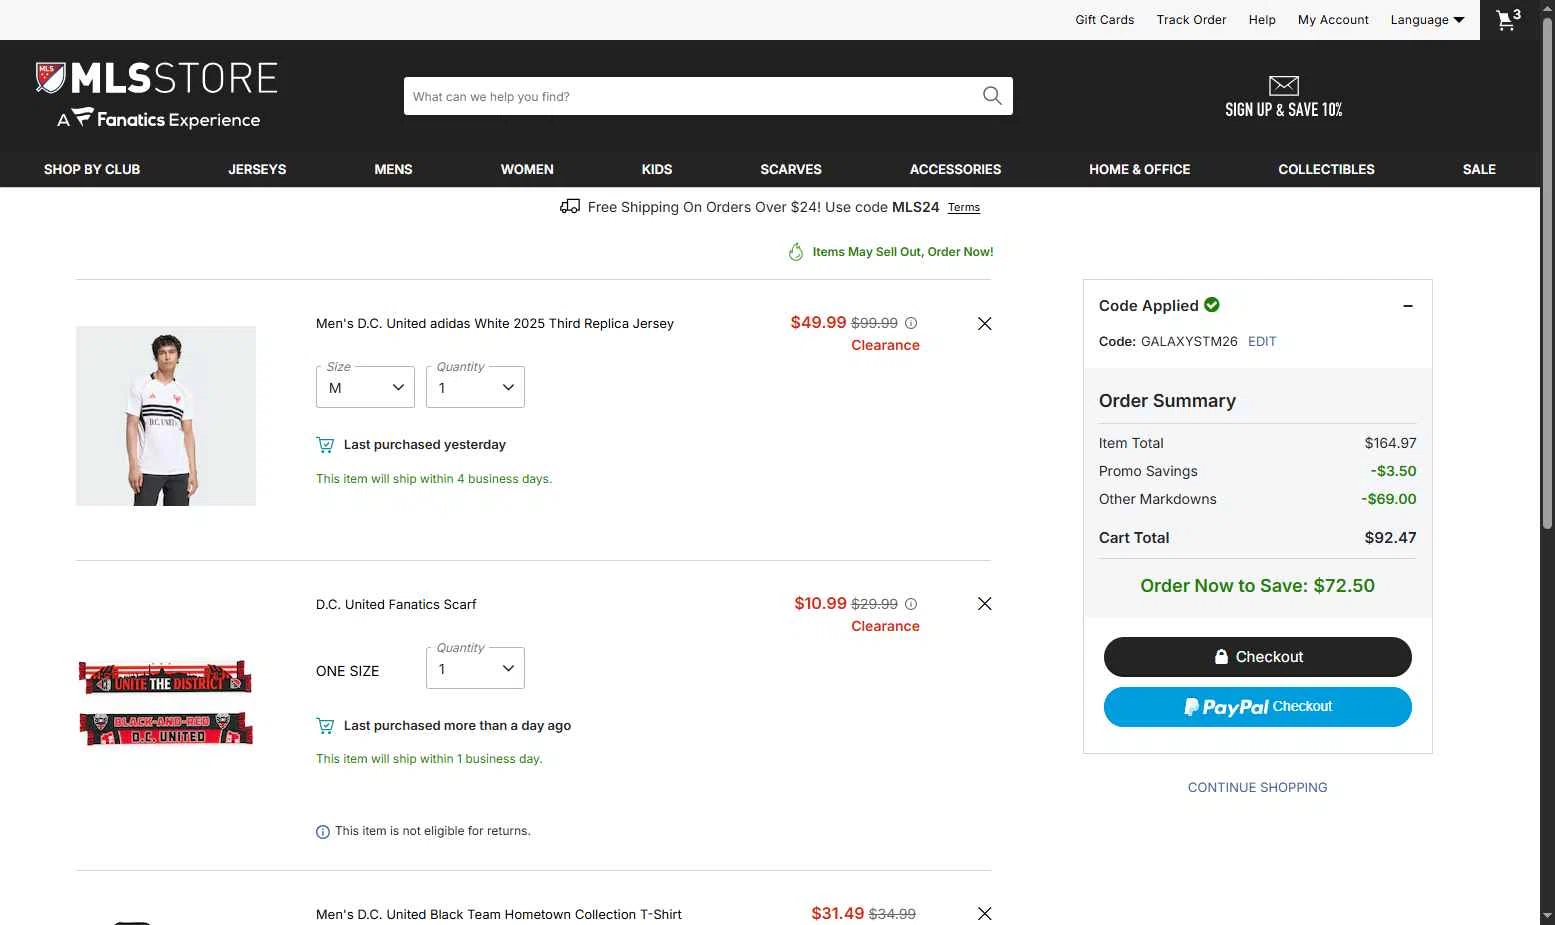Click the Other Markdowns -$69.00 value
Screen dimensions: 1555x925
[x=1388, y=499]
